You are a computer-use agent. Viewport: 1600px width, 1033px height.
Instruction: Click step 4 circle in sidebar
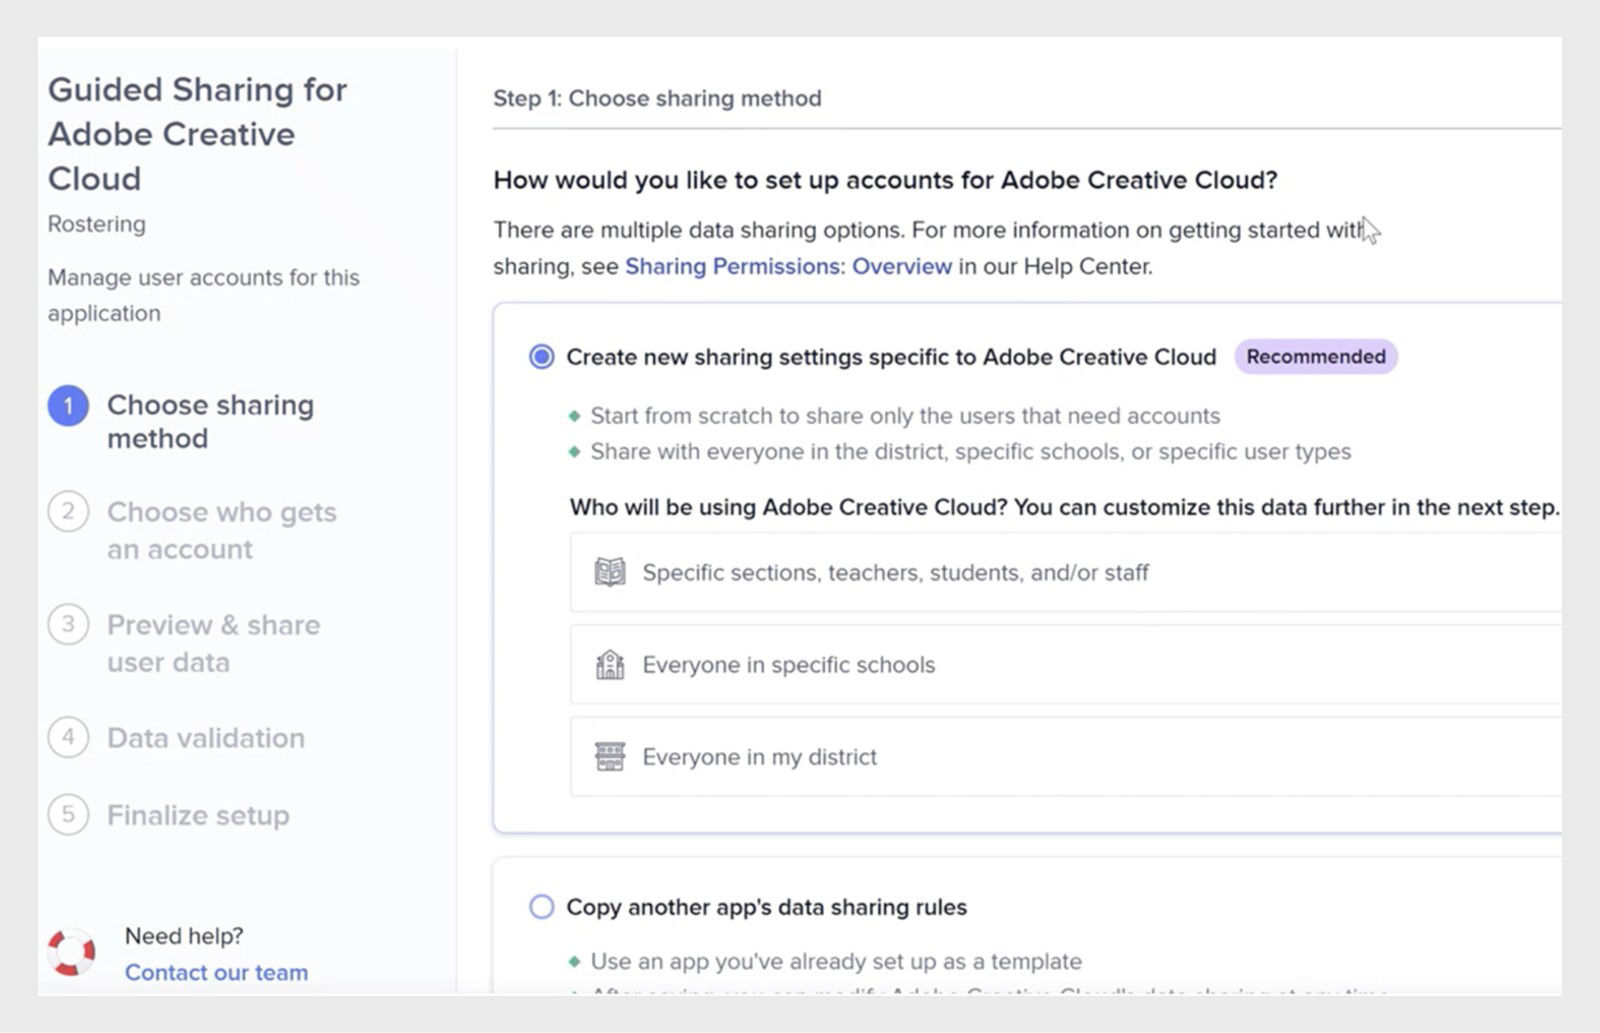[68, 738]
